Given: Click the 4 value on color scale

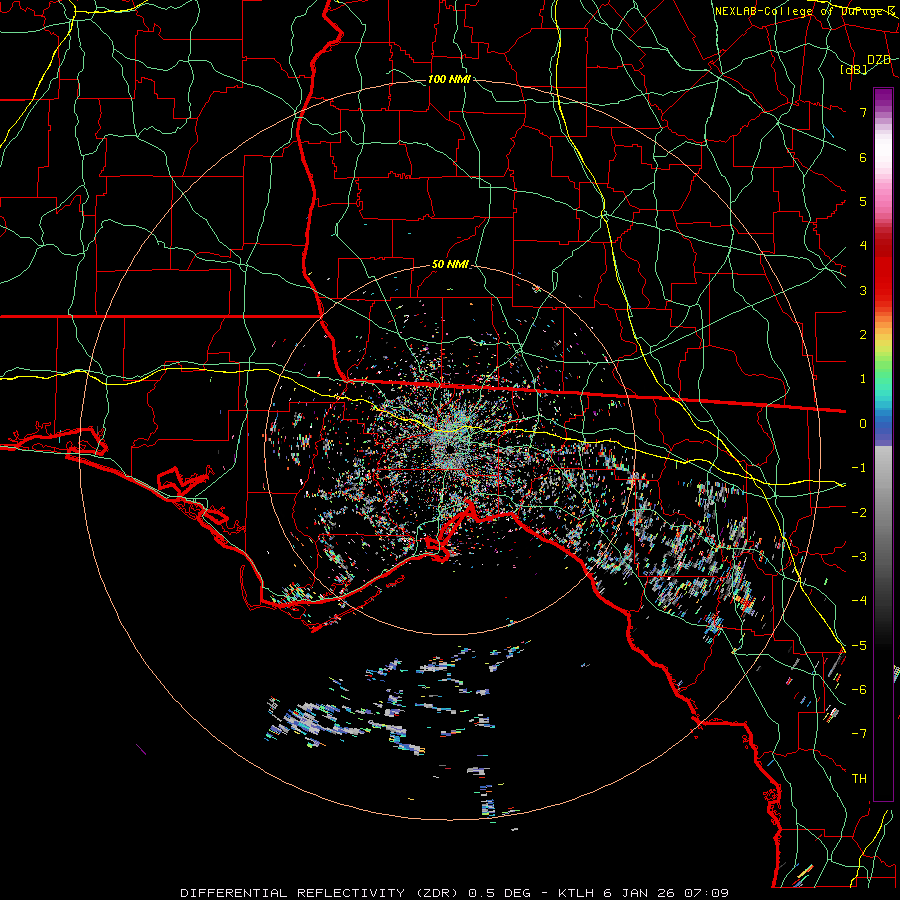Looking at the screenshot, I should coord(863,246).
